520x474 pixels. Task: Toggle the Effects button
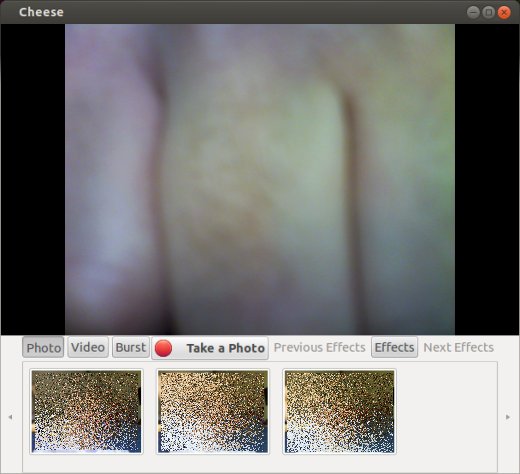tap(394, 347)
